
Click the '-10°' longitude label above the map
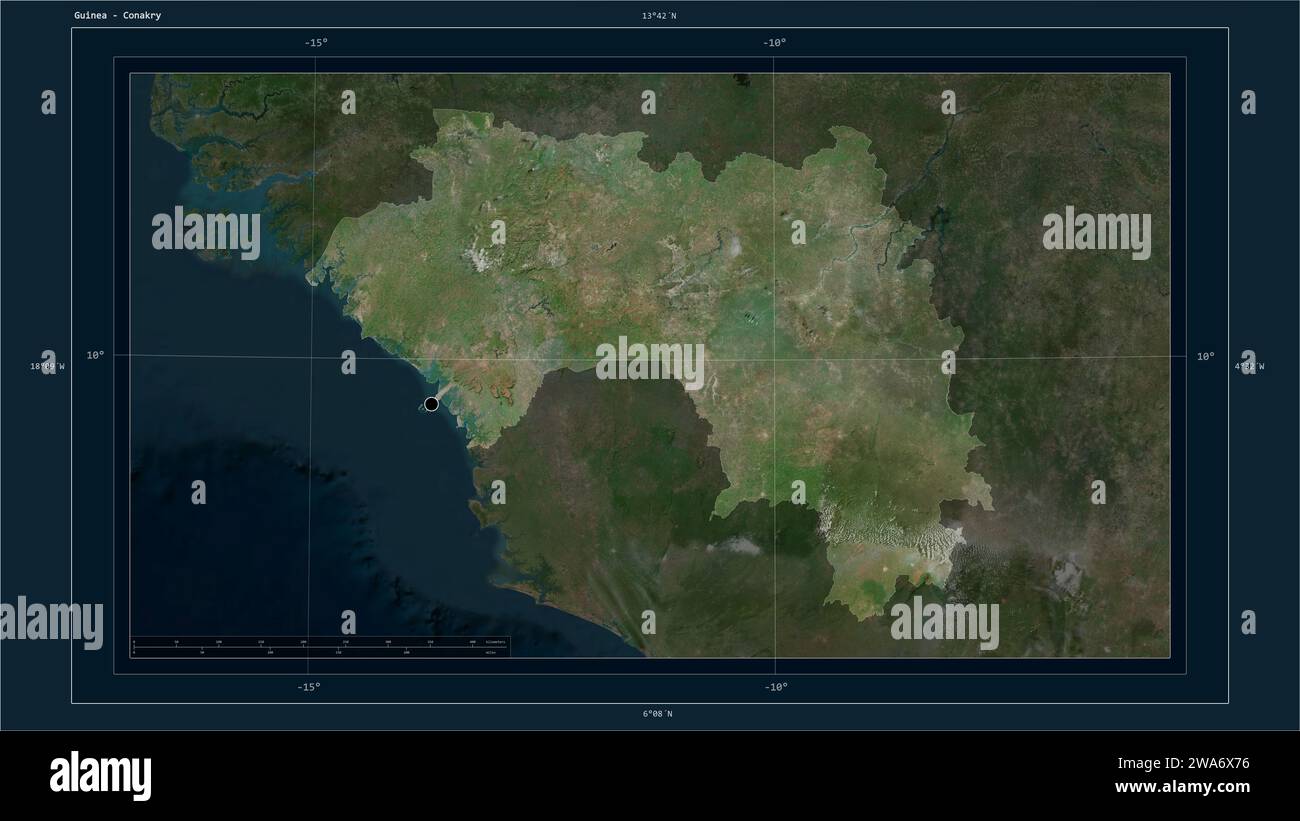(x=774, y=42)
